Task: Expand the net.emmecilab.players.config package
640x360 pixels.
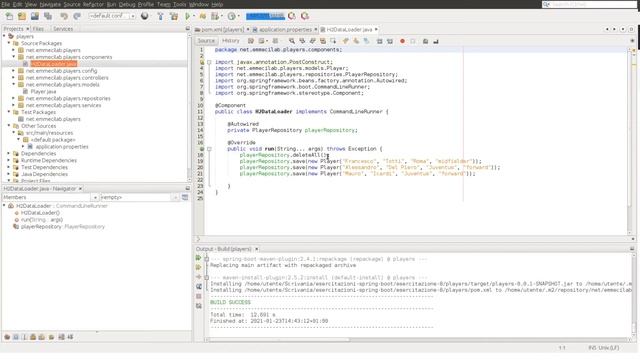Action: [x=13, y=71]
